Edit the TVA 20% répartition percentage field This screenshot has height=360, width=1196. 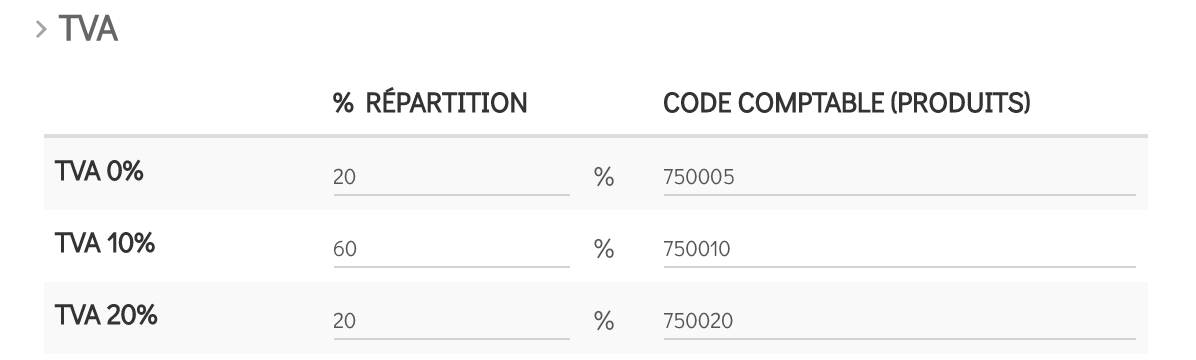(x=451, y=320)
